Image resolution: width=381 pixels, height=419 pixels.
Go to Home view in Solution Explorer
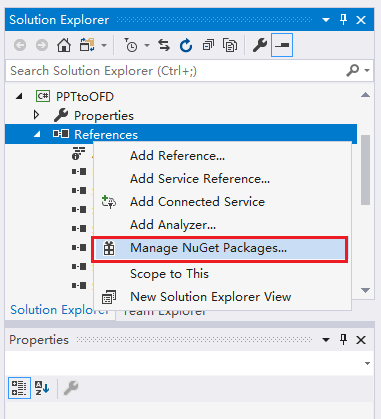pyautogui.click(x=64, y=45)
